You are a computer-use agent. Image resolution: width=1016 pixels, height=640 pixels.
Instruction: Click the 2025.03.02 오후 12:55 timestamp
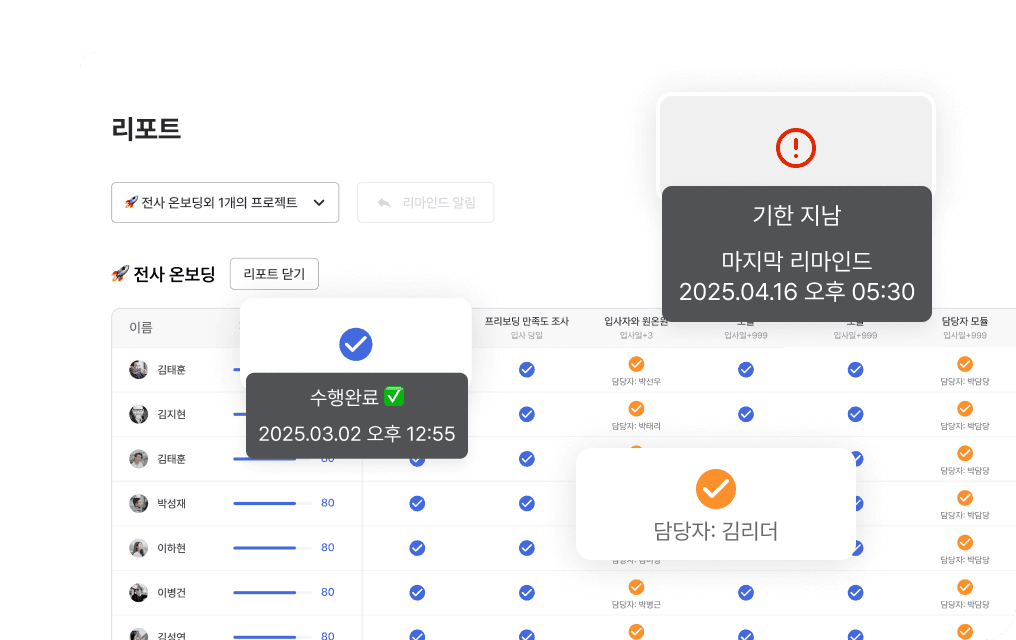coord(357,433)
